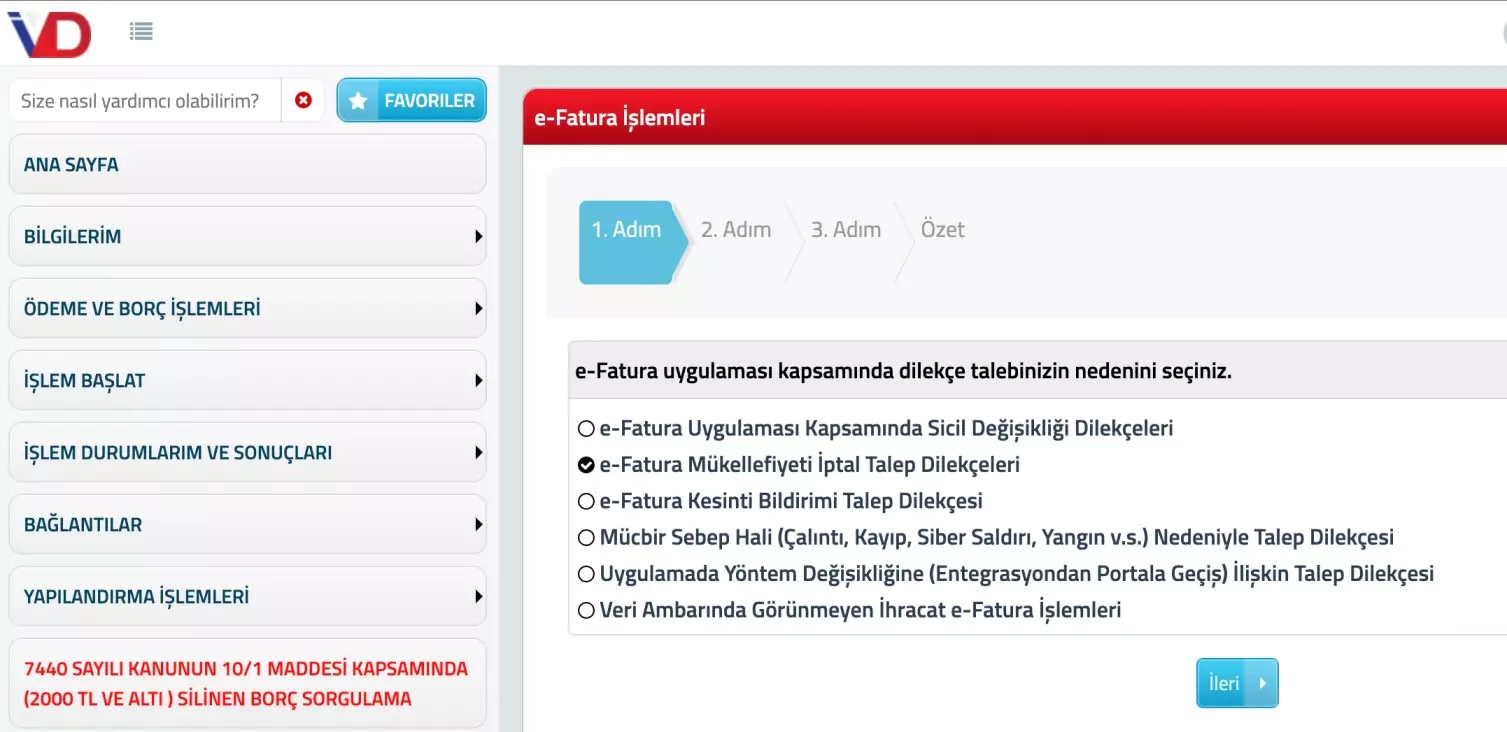This screenshot has width=1507, height=732.
Task: Choose Sicil Değişikliği Dilekçeleri radio option
Action: (x=586, y=429)
